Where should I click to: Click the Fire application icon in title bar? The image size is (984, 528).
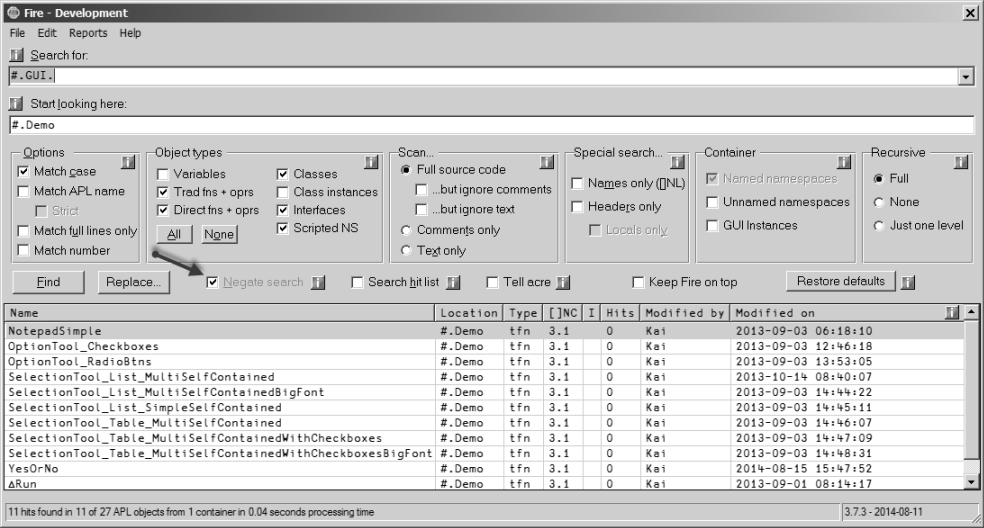pos(13,13)
